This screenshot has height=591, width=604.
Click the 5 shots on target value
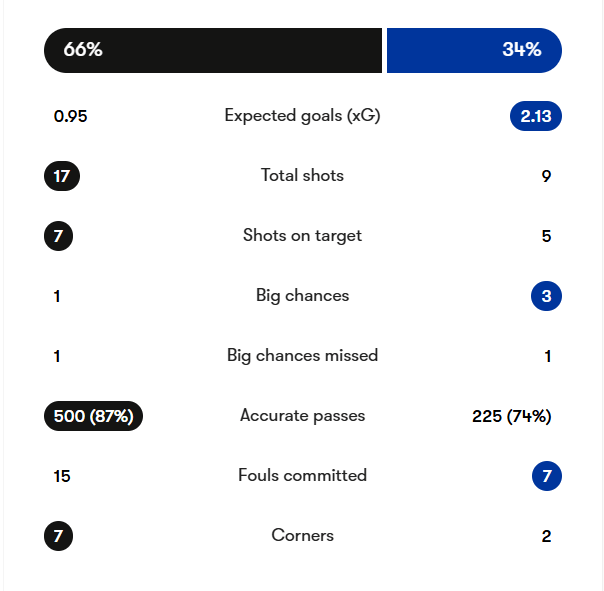pos(546,237)
